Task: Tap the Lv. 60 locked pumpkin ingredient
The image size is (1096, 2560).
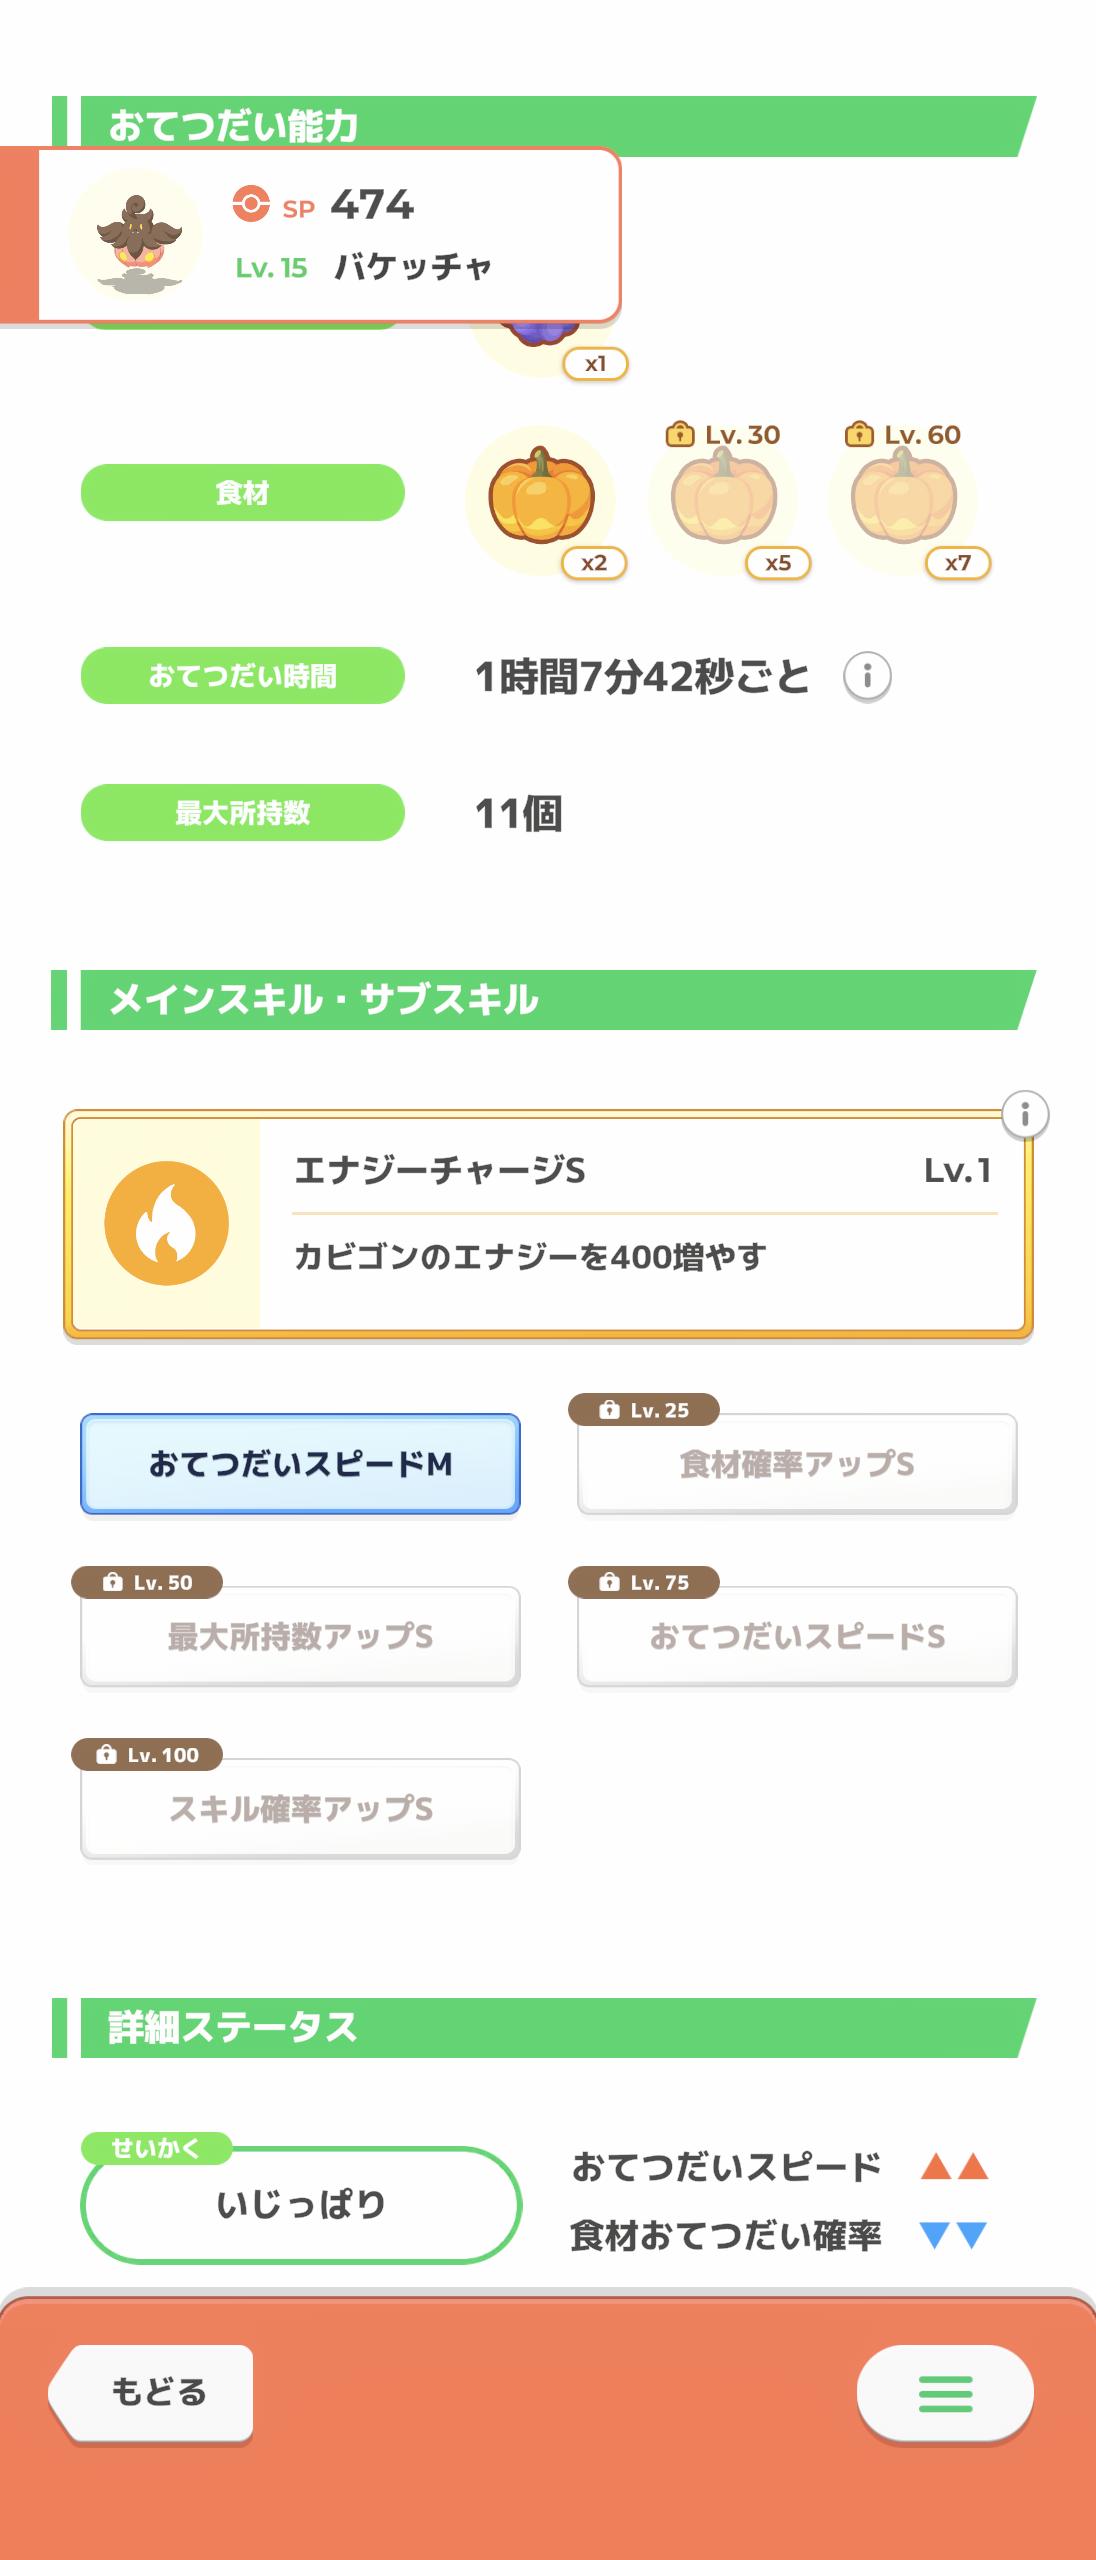Action: (x=903, y=498)
